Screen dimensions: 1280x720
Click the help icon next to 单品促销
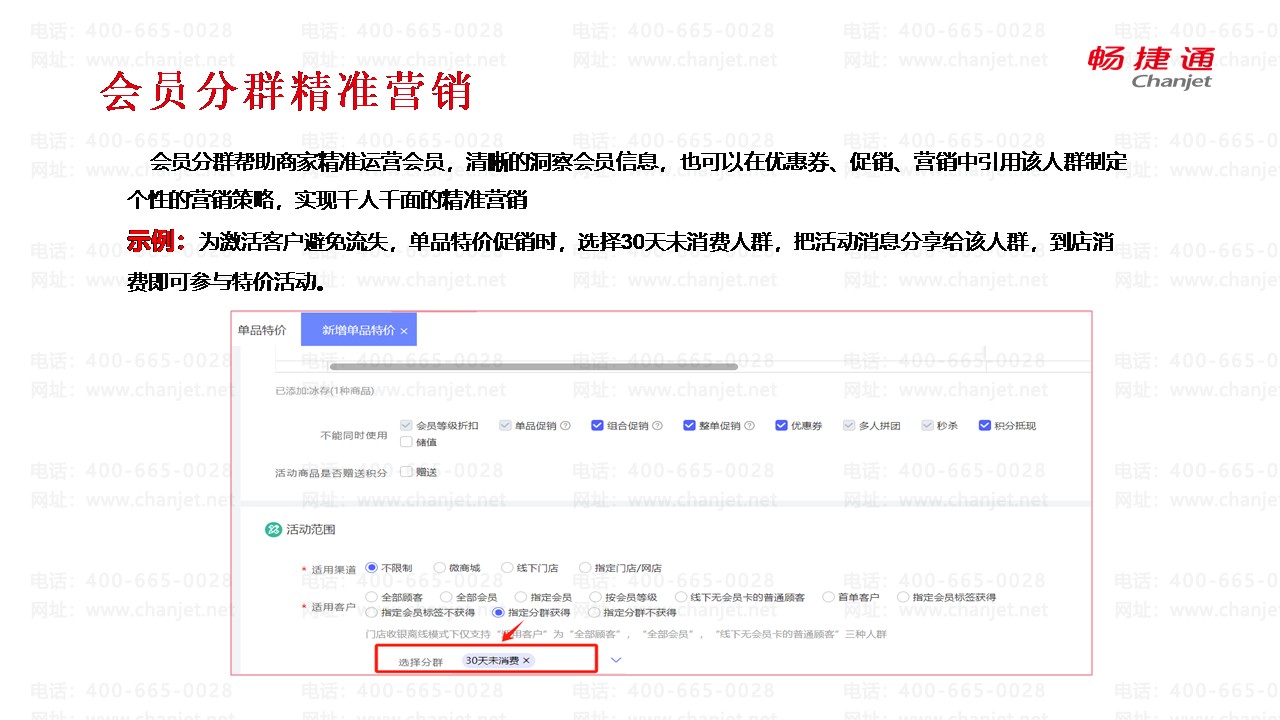pyautogui.click(x=566, y=426)
